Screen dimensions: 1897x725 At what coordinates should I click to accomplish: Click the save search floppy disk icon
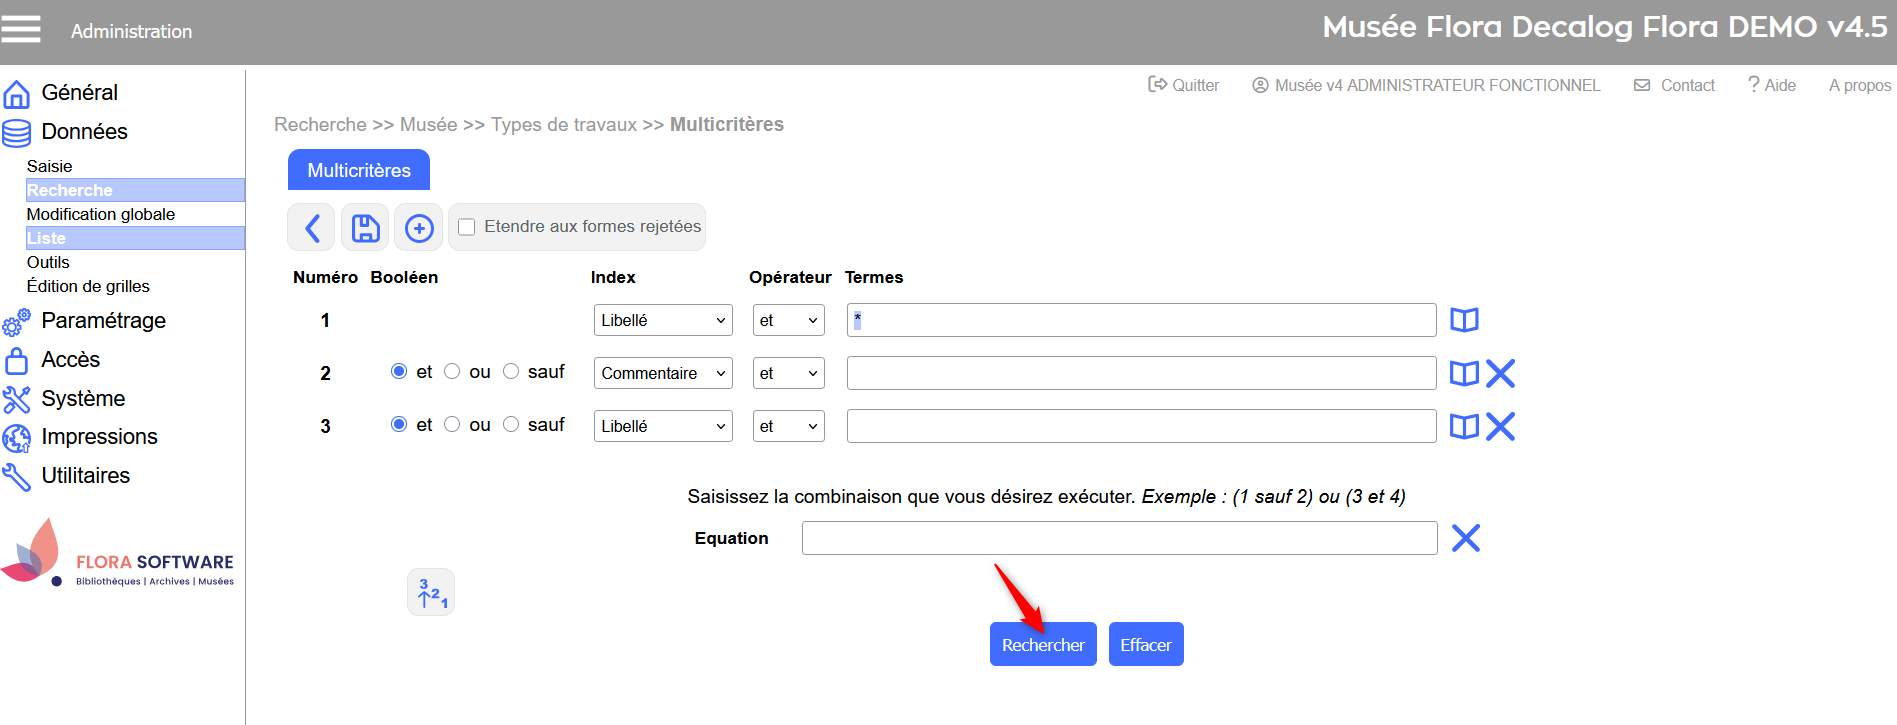click(x=365, y=228)
